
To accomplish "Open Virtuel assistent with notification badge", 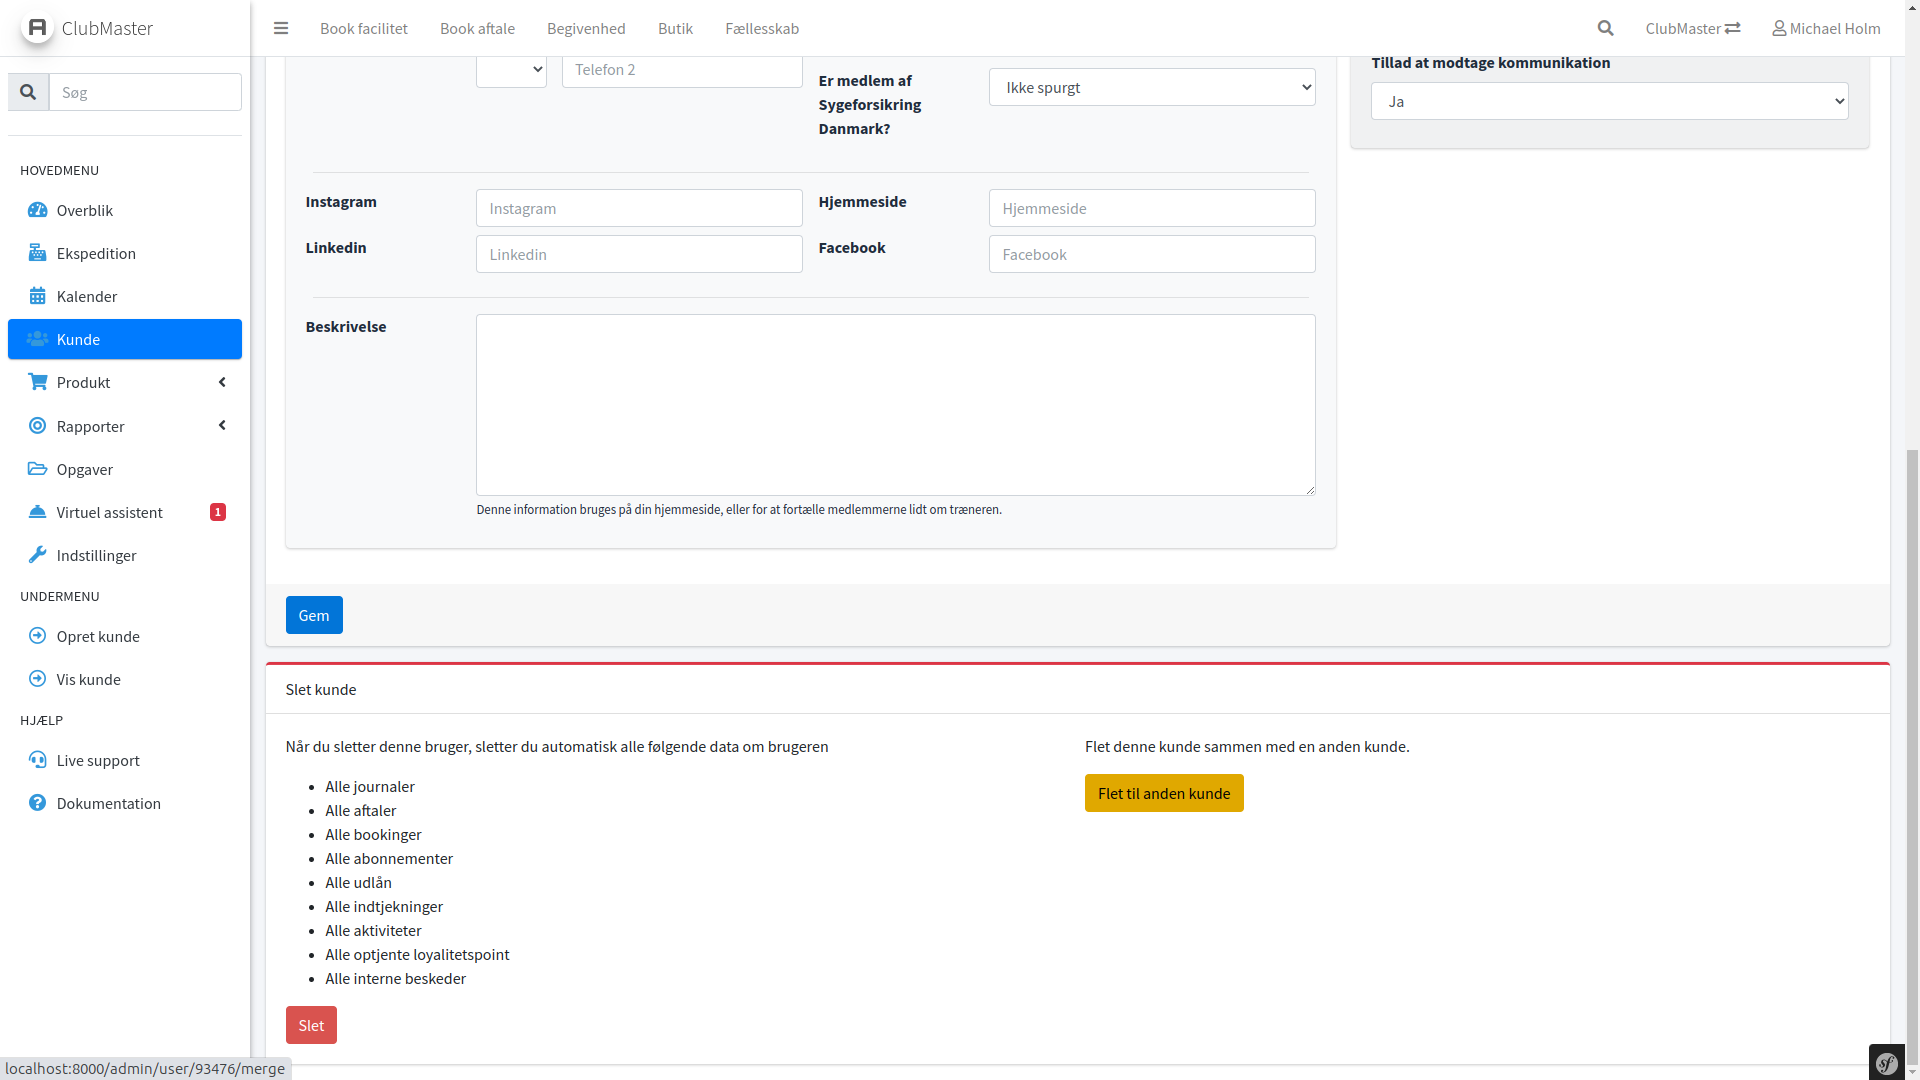I will point(110,512).
